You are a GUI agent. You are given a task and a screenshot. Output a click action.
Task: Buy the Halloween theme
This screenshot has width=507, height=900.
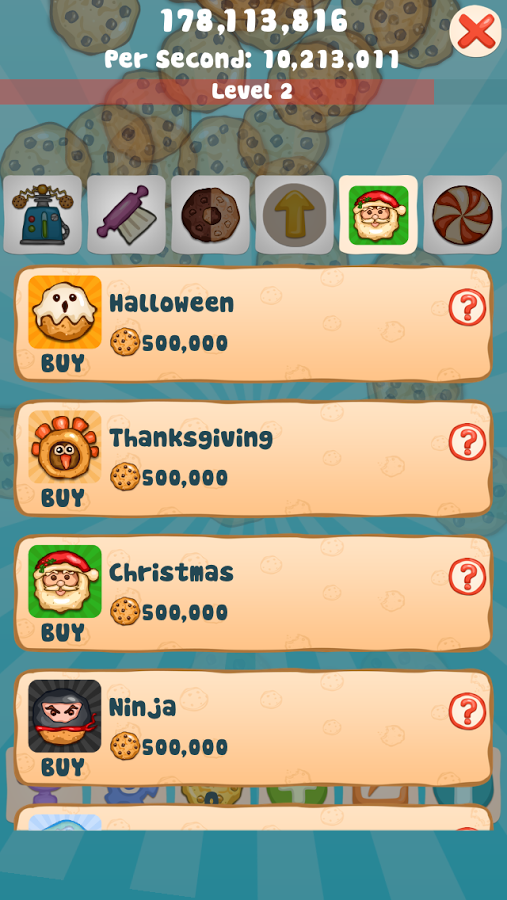[x=63, y=363]
